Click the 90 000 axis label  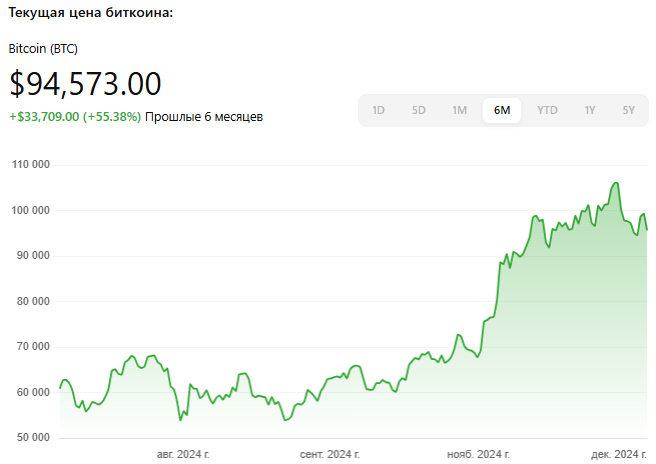tap(33, 256)
